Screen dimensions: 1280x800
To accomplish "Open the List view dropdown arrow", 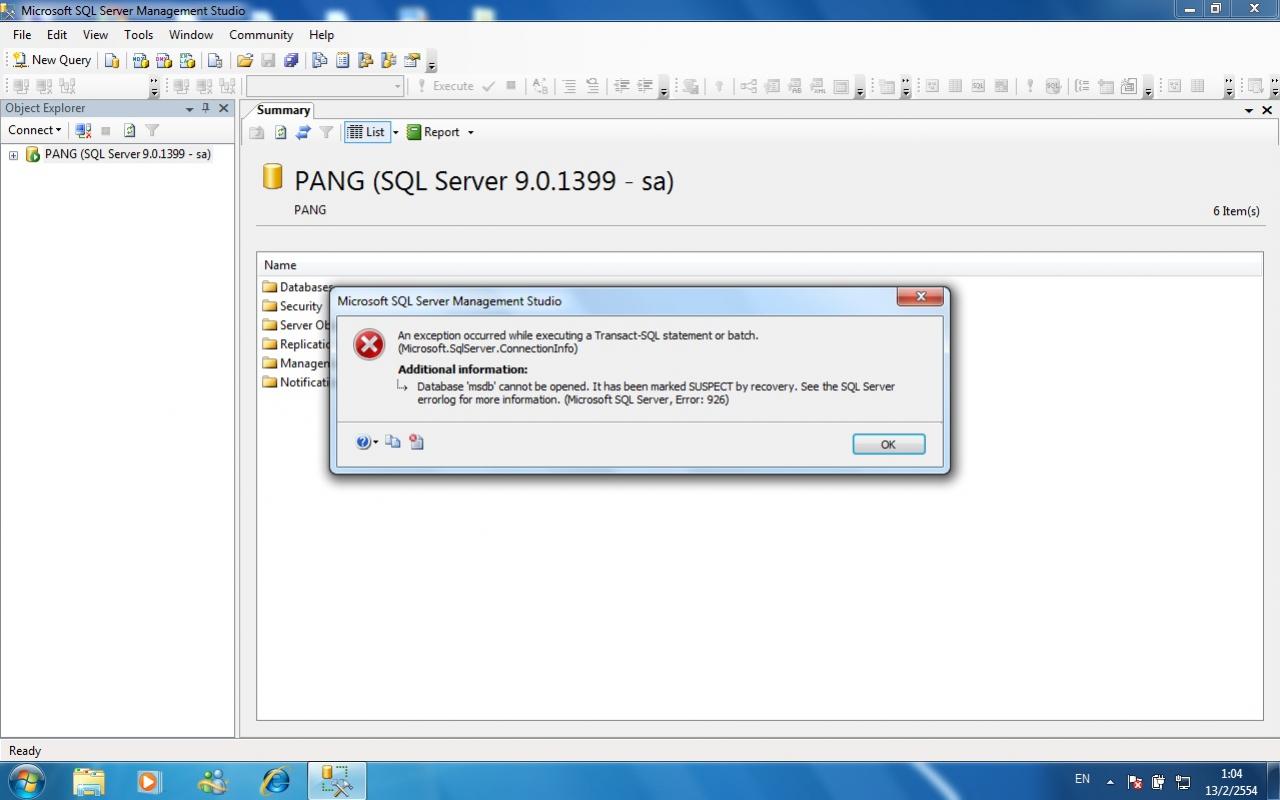I will click(x=395, y=132).
